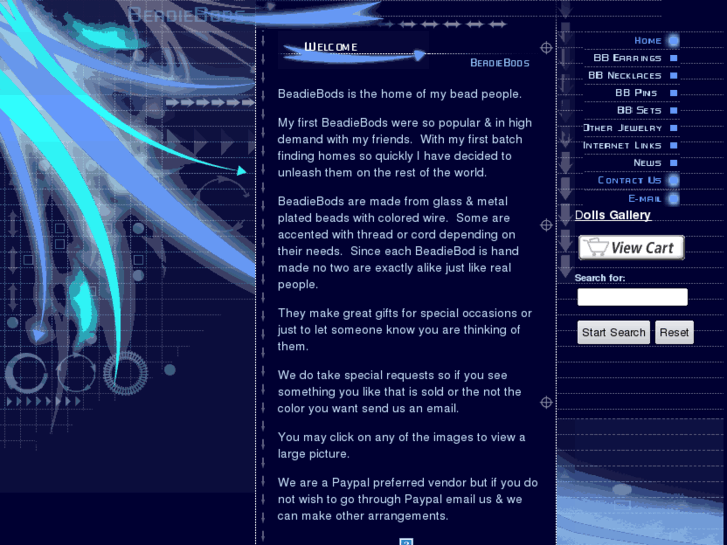Navigate to BB Pins page
Viewport: 727px width, 545px height.
(636, 93)
